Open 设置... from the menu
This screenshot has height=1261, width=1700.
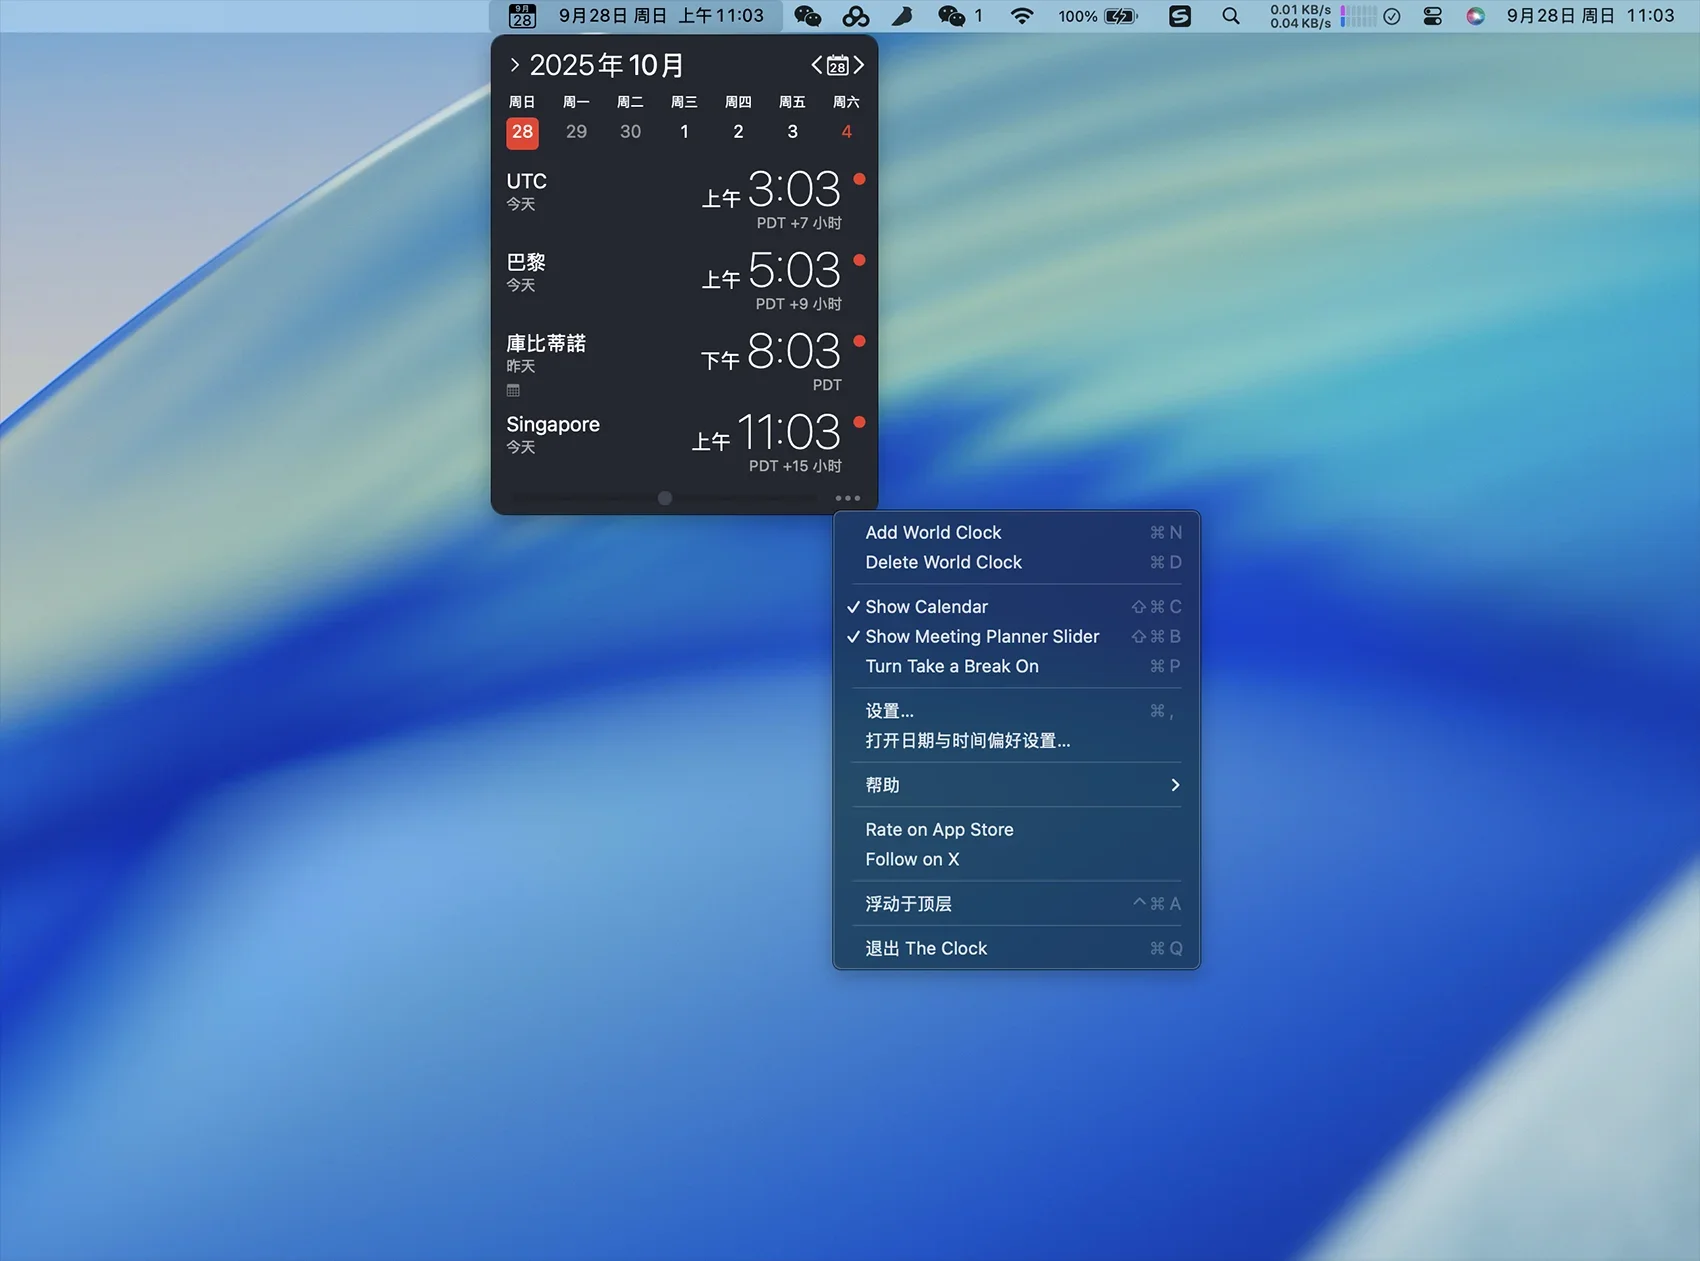point(1016,711)
